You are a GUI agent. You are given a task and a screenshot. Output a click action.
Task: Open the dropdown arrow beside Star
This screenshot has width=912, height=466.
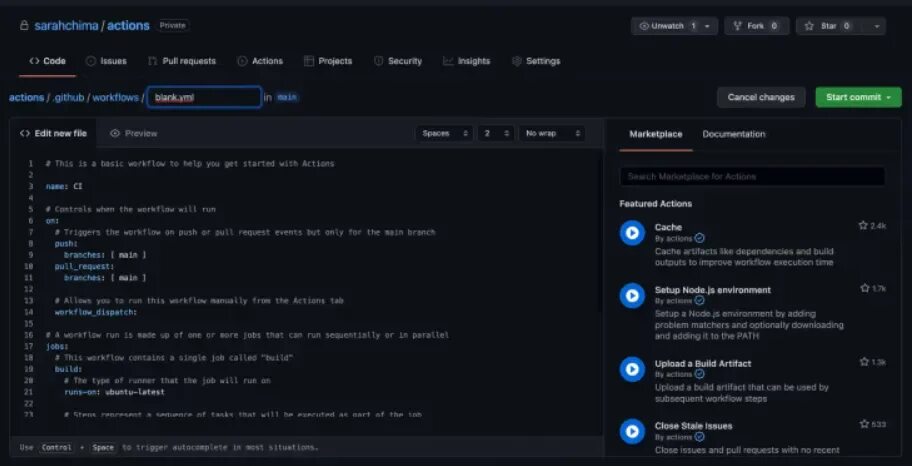pyautogui.click(x=876, y=26)
